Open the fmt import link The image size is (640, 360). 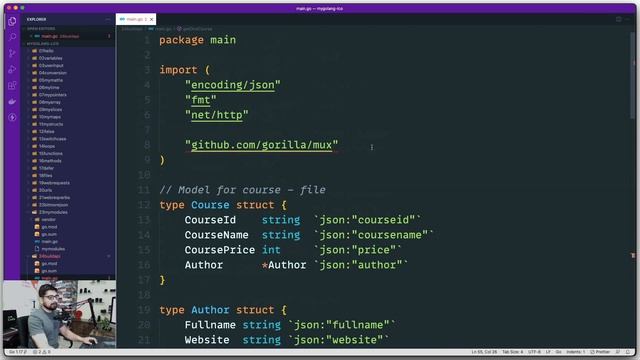coord(200,100)
